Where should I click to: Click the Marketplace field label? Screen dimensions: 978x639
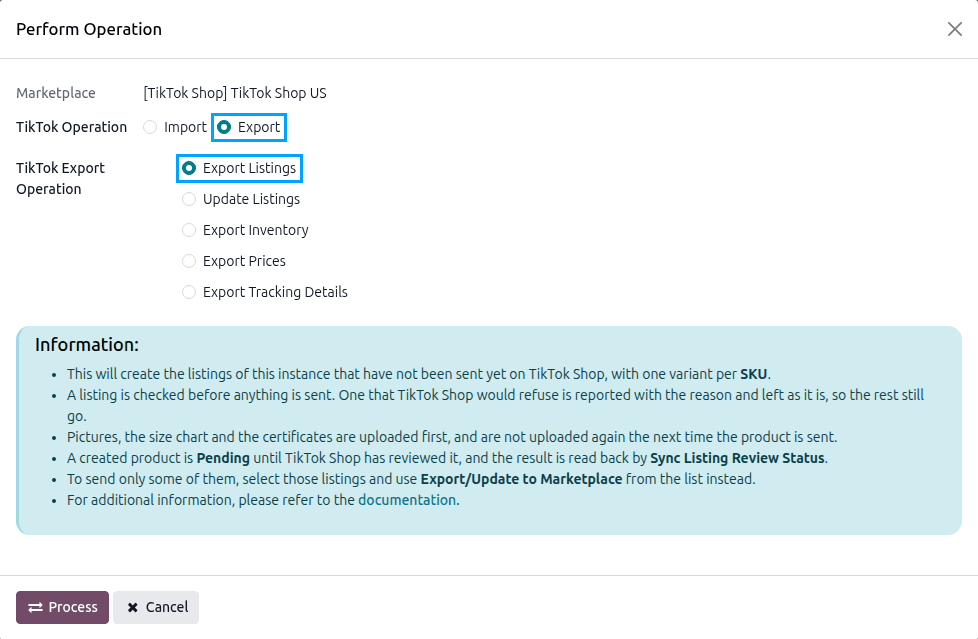tap(56, 93)
